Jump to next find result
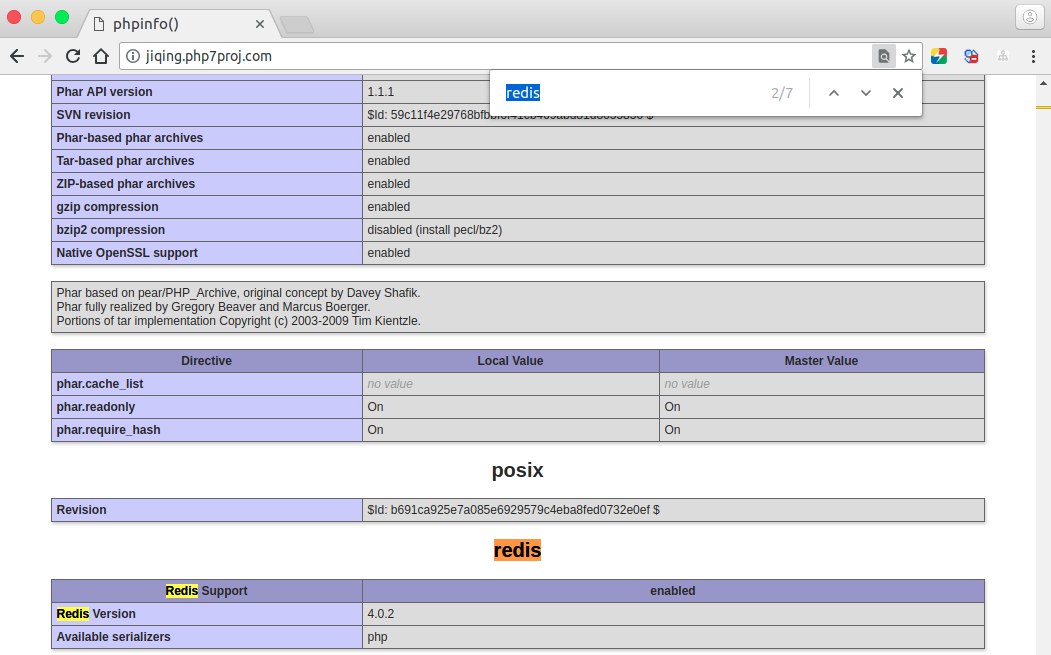The height and width of the screenshot is (655, 1051). coord(866,93)
